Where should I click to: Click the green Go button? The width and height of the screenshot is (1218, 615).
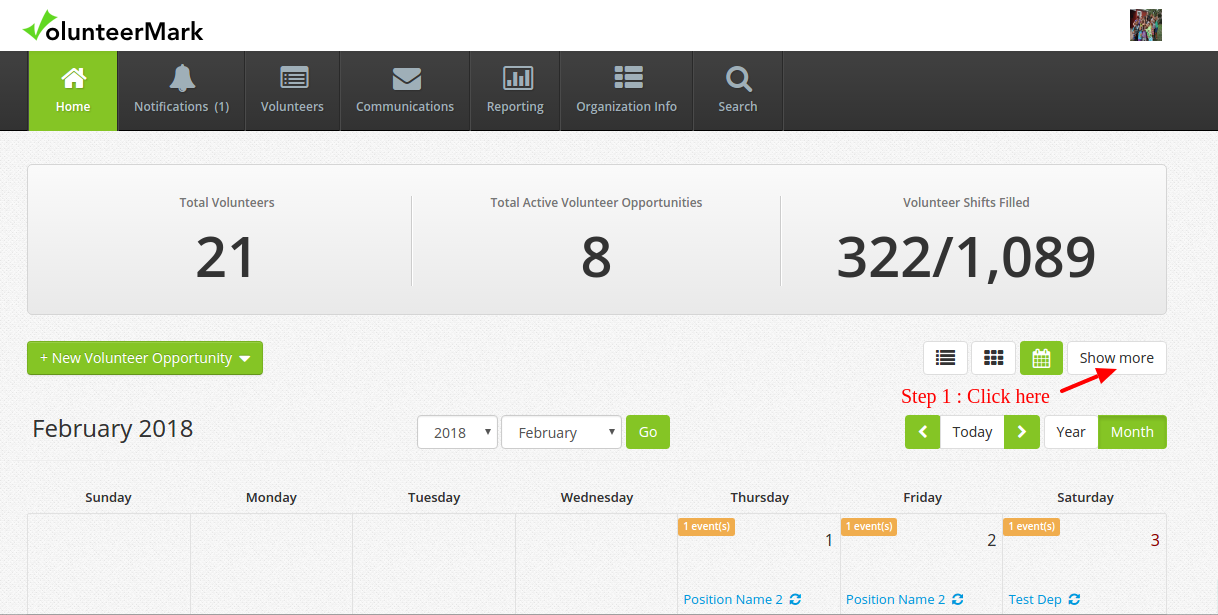[648, 432]
